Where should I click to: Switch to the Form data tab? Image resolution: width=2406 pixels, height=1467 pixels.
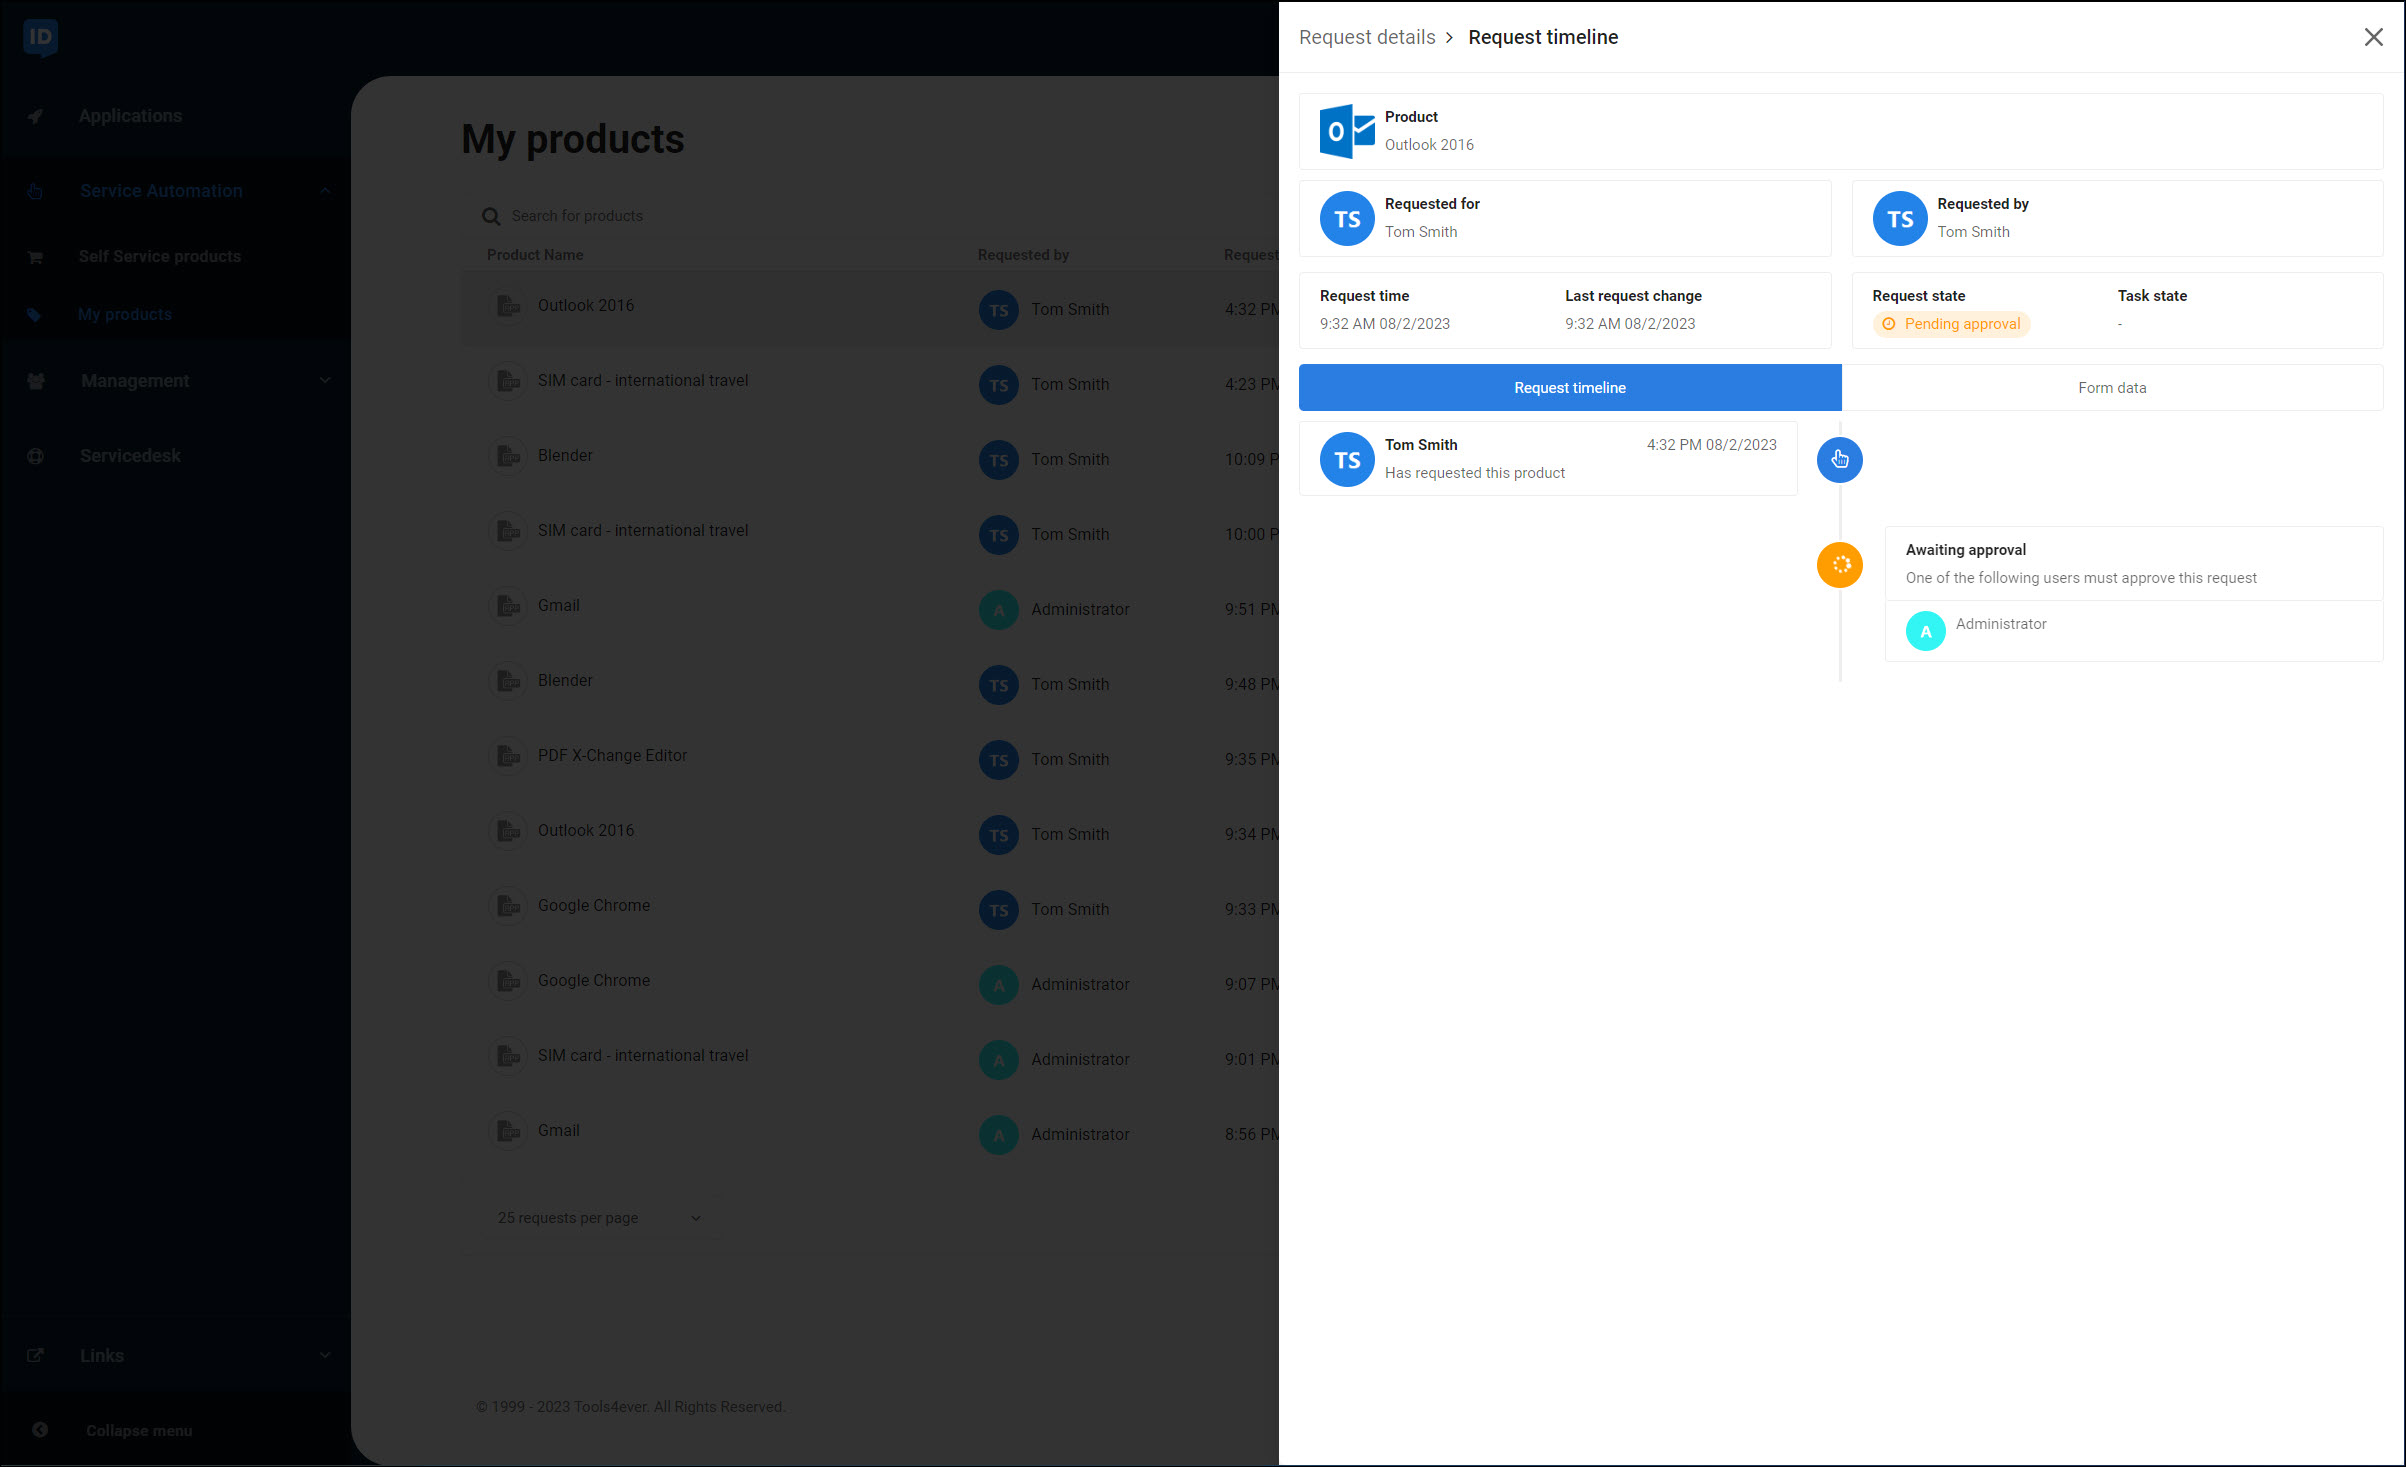2112,387
